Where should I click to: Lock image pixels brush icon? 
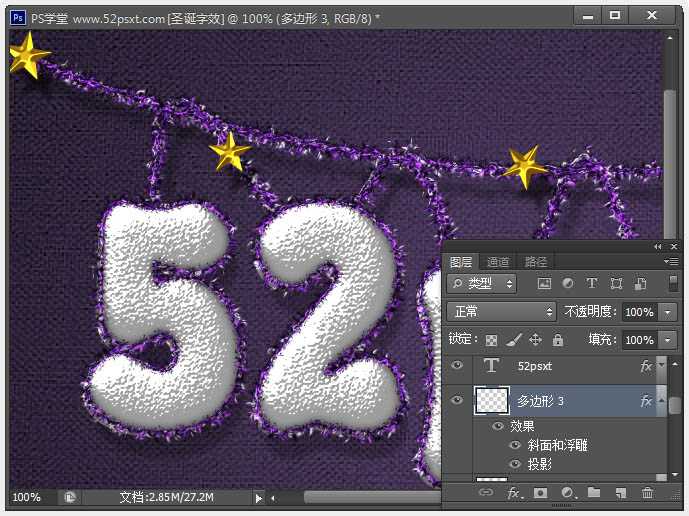pos(513,339)
